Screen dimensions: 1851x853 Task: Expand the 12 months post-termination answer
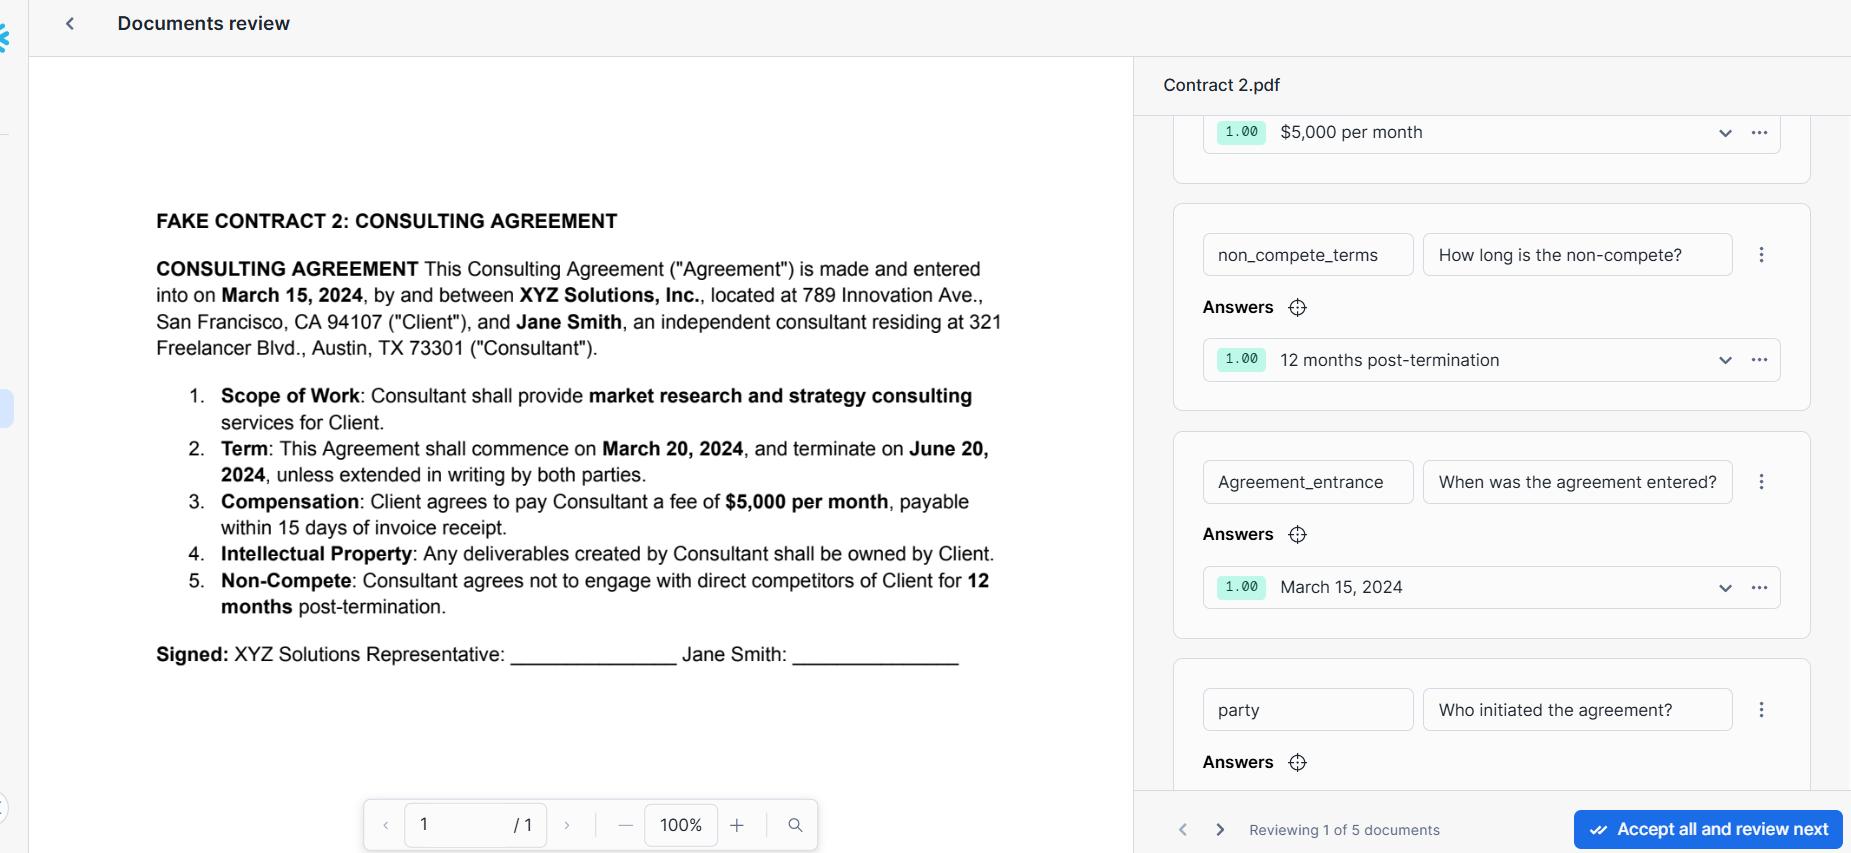pyautogui.click(x=1725, y=361)
